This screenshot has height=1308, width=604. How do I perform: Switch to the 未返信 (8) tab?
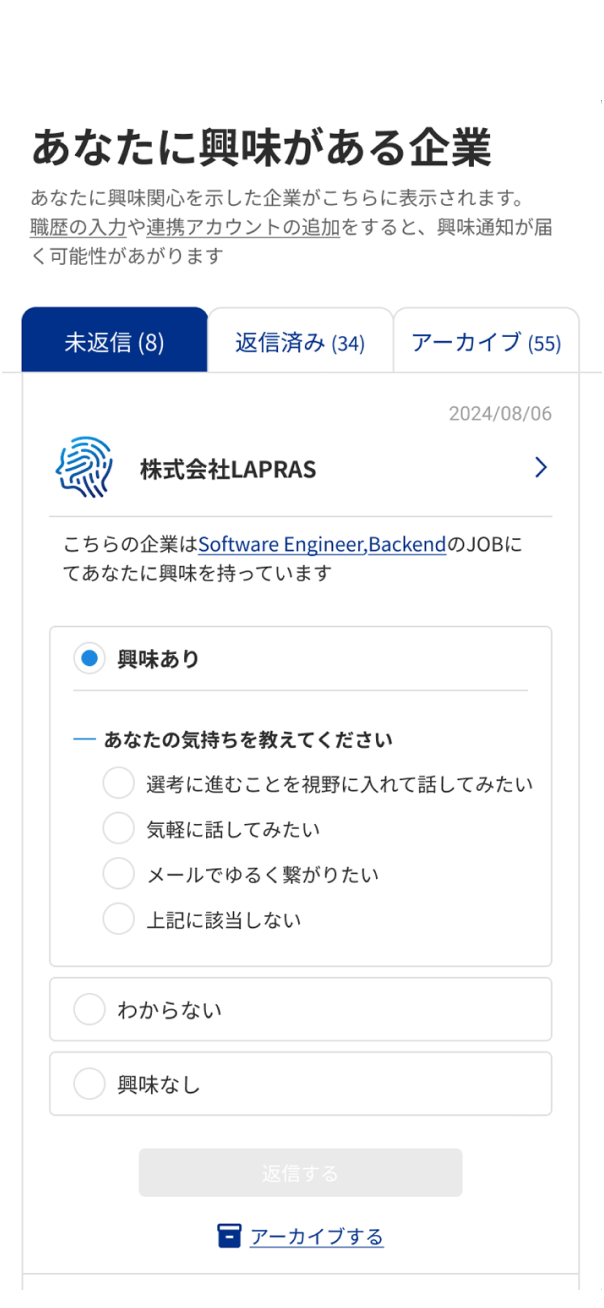coord(114,342)
